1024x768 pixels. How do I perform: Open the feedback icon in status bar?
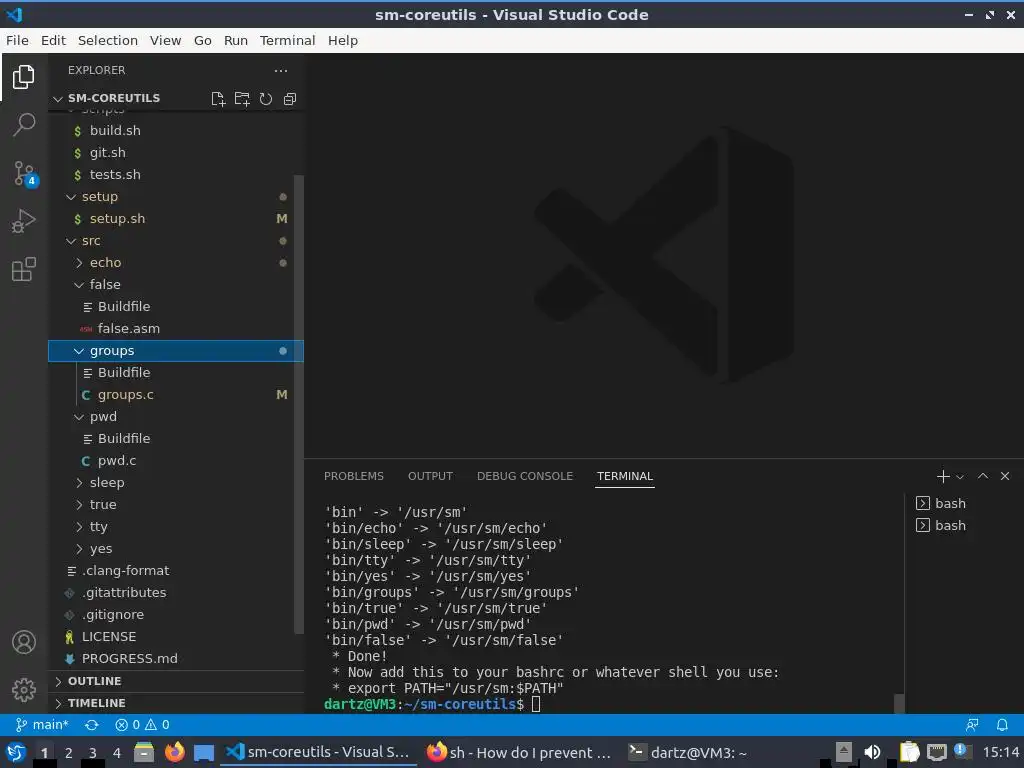(x=972, y=724)
